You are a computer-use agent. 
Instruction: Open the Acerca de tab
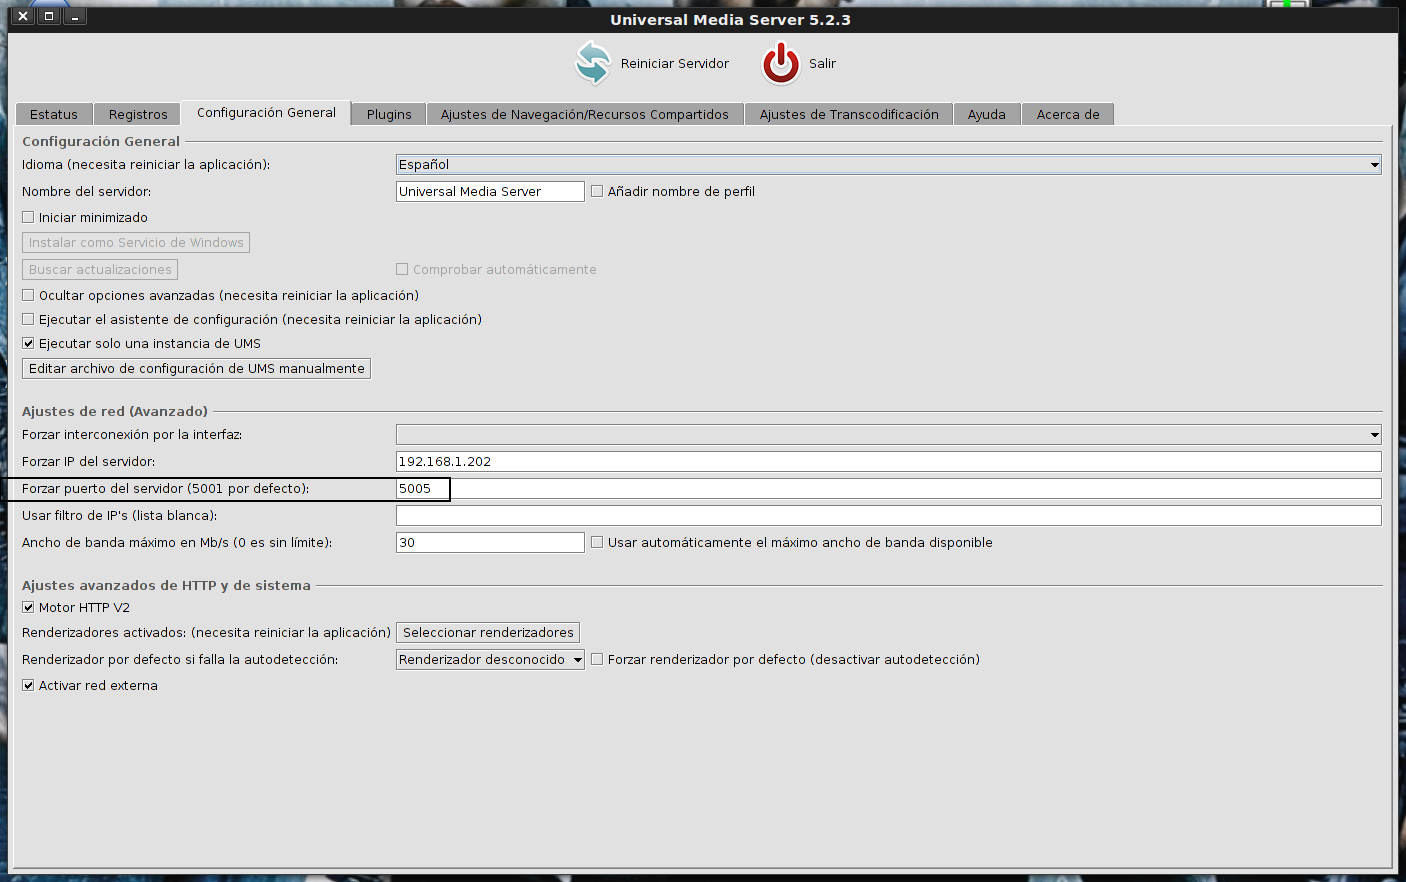click(1068, 114)
